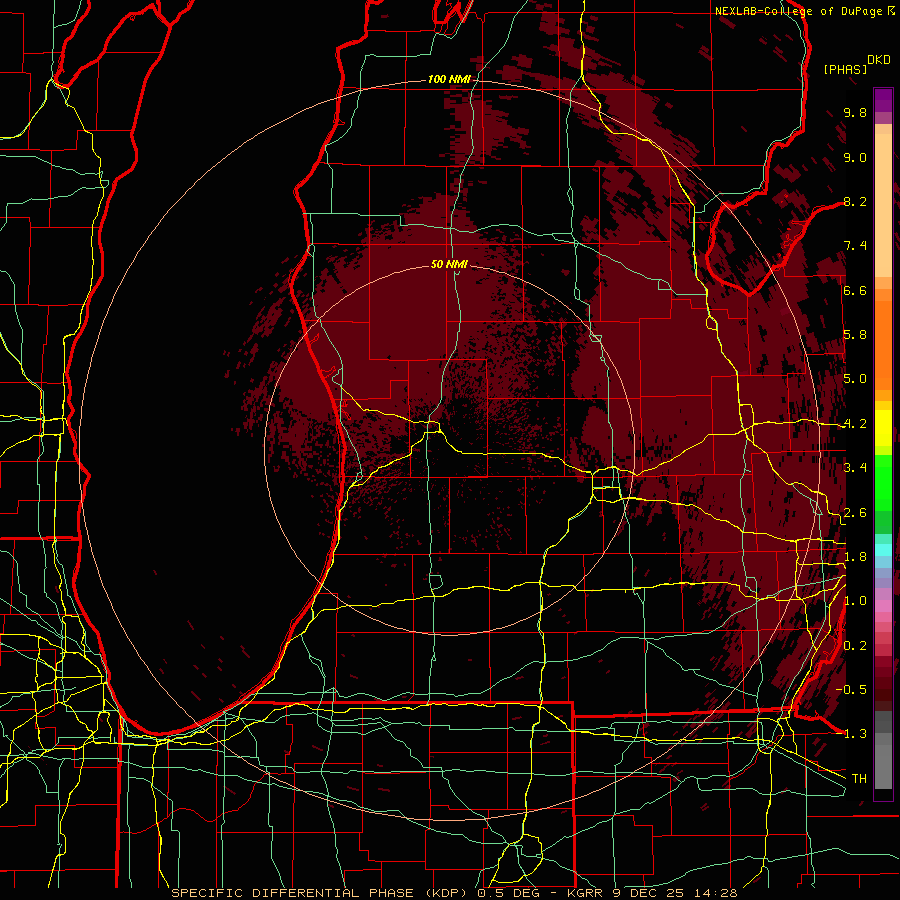Image resolution: width=900 pixels, height=900 pixels.
Task: Click the 6.6 value on the color scale
Action: coord(855,290)
